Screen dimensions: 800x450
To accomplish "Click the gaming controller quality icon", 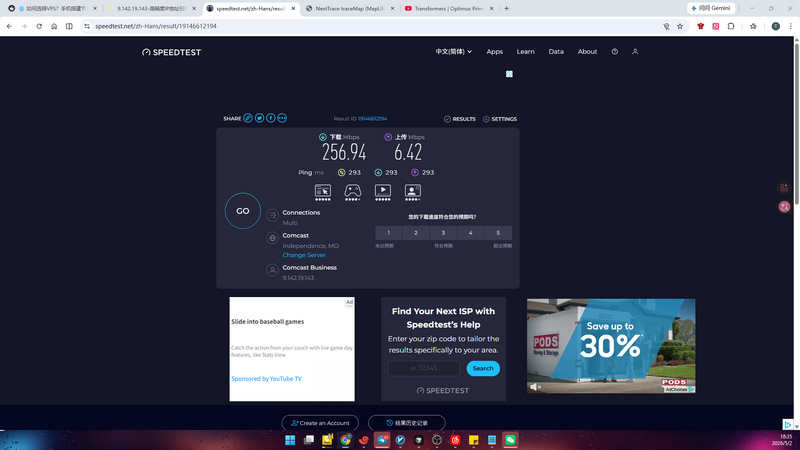I will (x=353, y=191).
